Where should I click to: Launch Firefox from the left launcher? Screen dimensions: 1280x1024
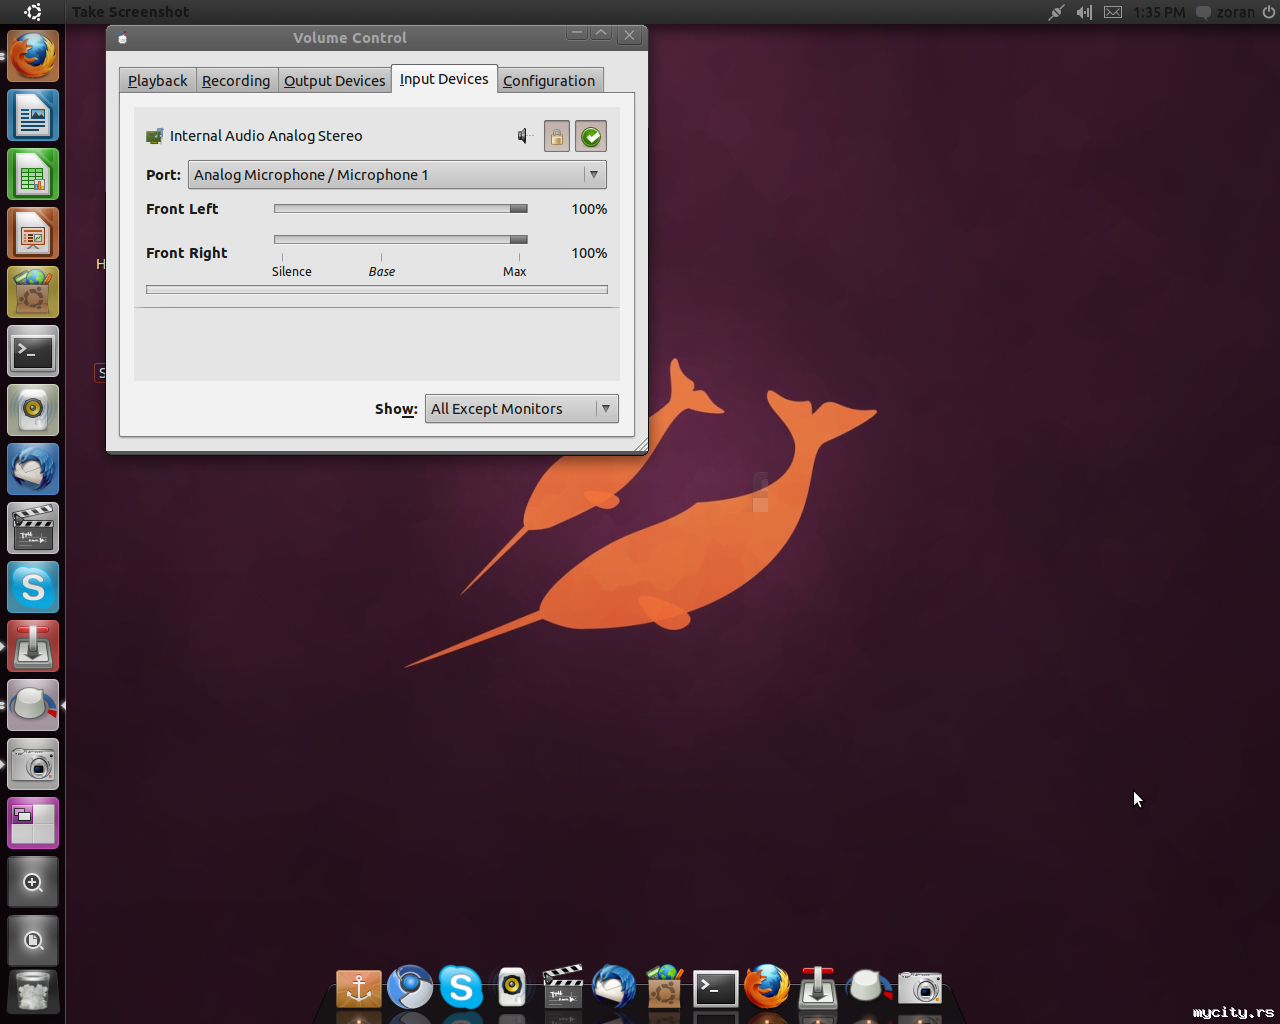pyautogui.click(x=33, y=56)
